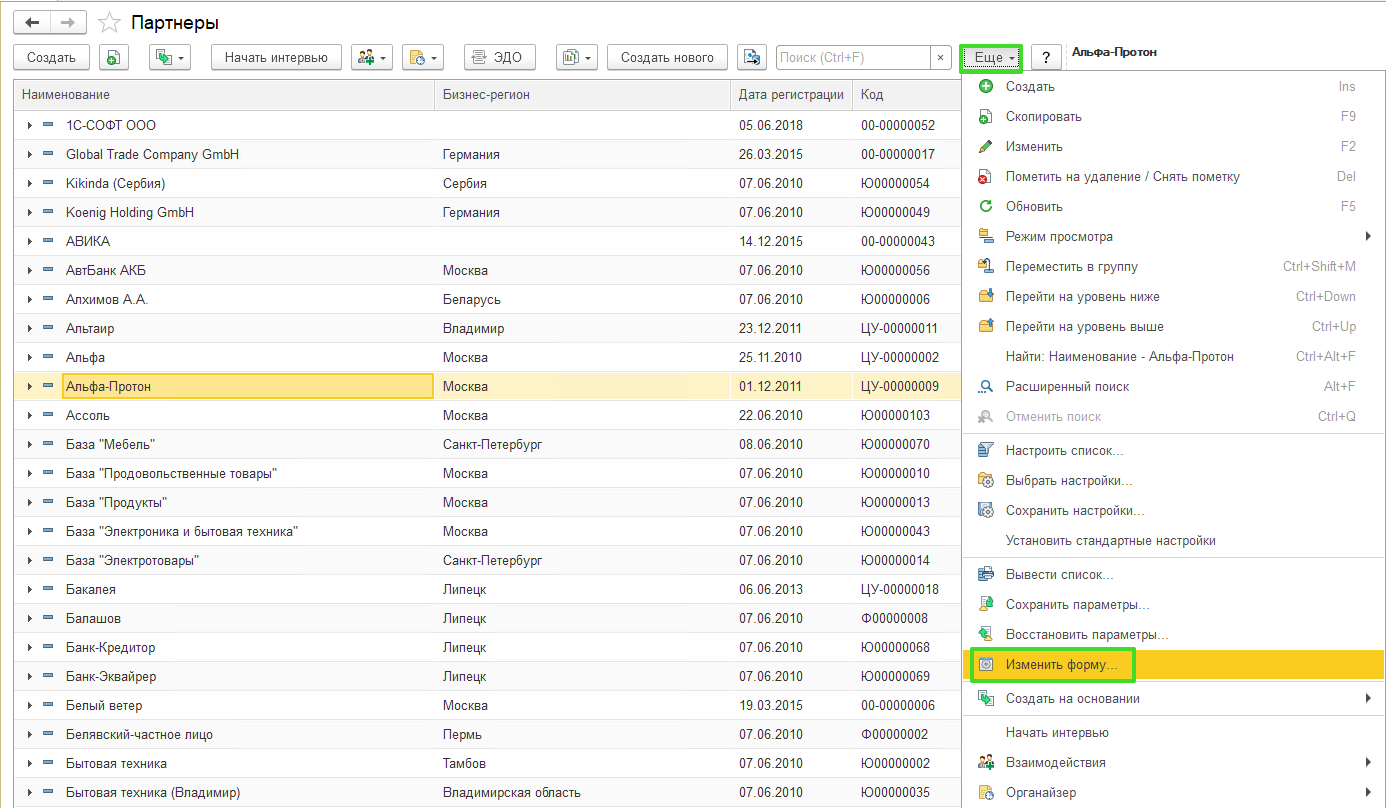Screen dimensions: 1386x808
Task: Select Восстановить параметры... entry
Action: 1172,635
